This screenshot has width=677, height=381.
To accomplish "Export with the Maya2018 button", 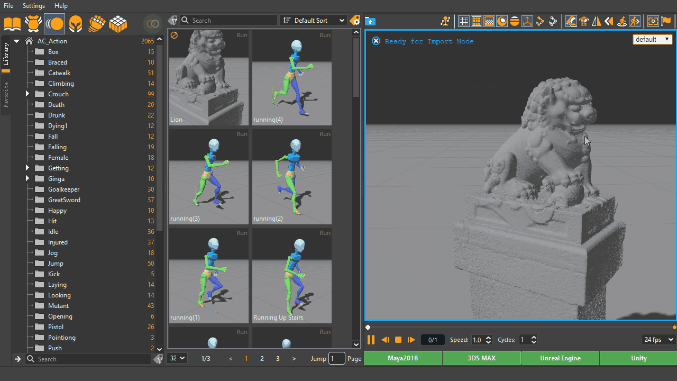I will (403, 358).
